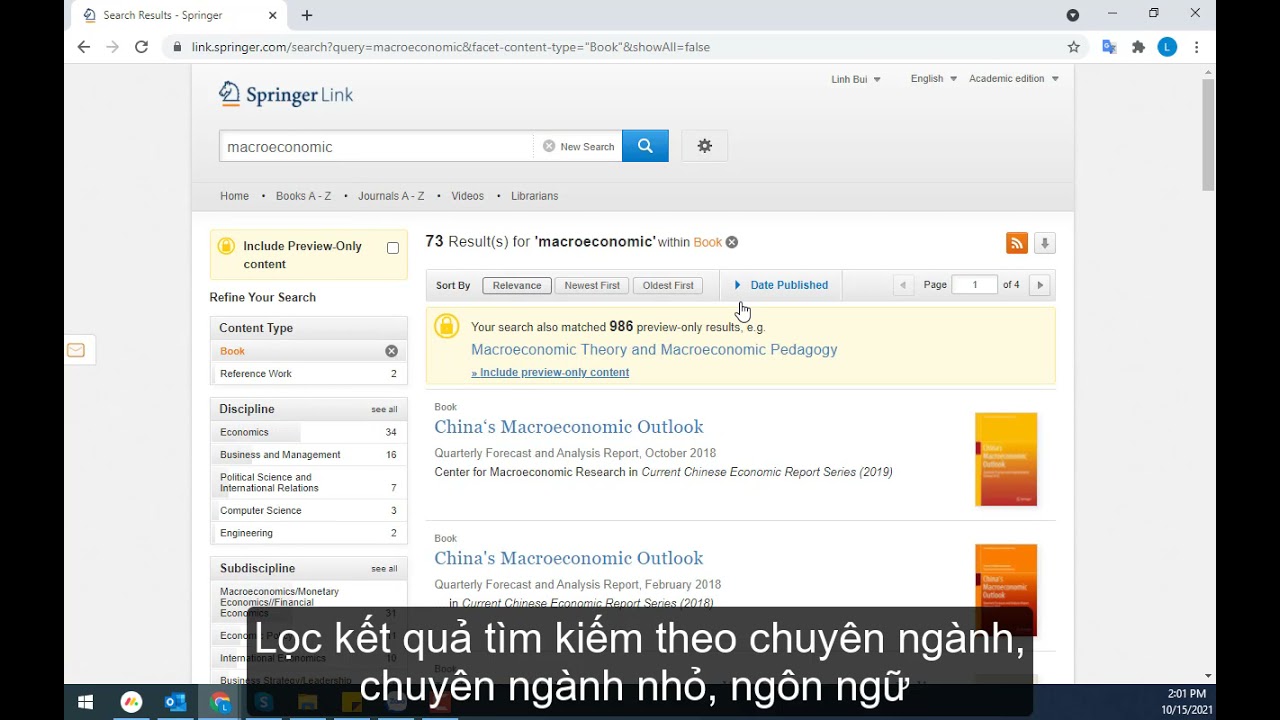Open the Windows Start menu
Viewport: 1280px width, 720px height.
(86, 702)
